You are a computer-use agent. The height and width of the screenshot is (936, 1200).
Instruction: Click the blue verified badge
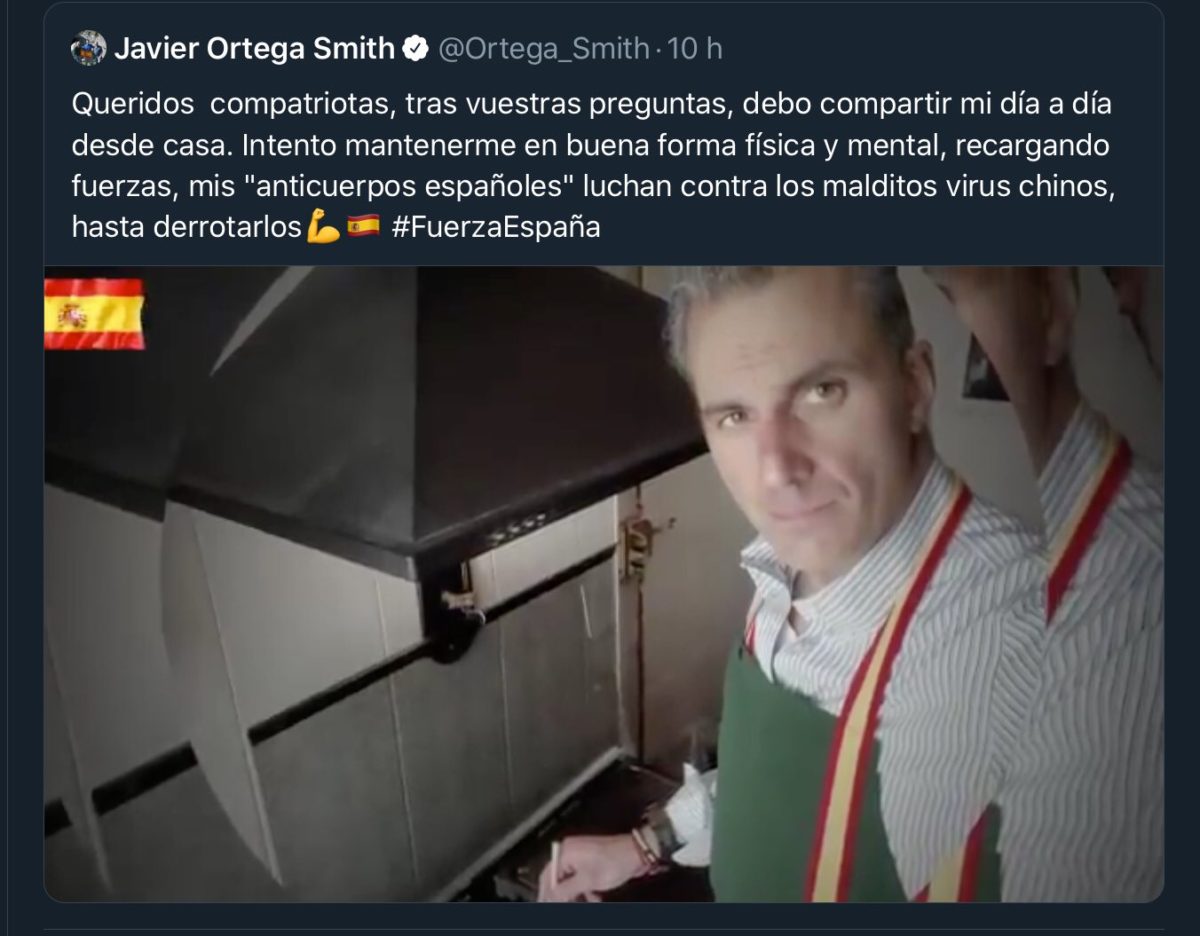coord(415,48)
